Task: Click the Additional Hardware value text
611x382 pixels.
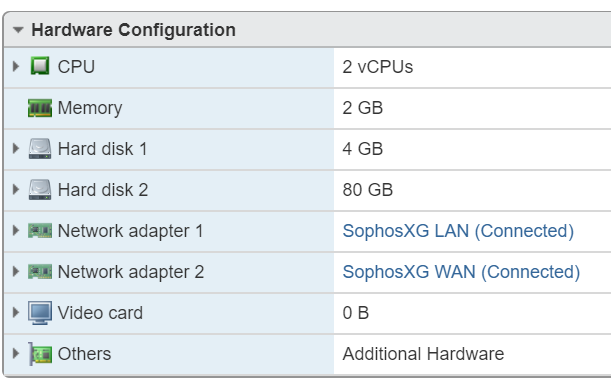Action: tap(423, 354)
